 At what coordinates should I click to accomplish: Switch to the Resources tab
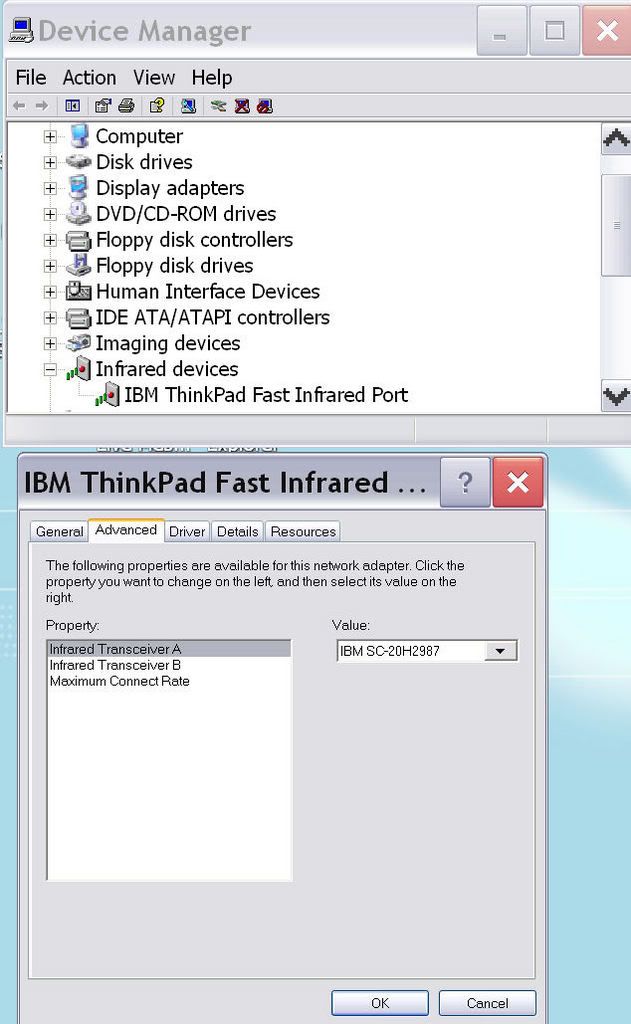point(304,531)
